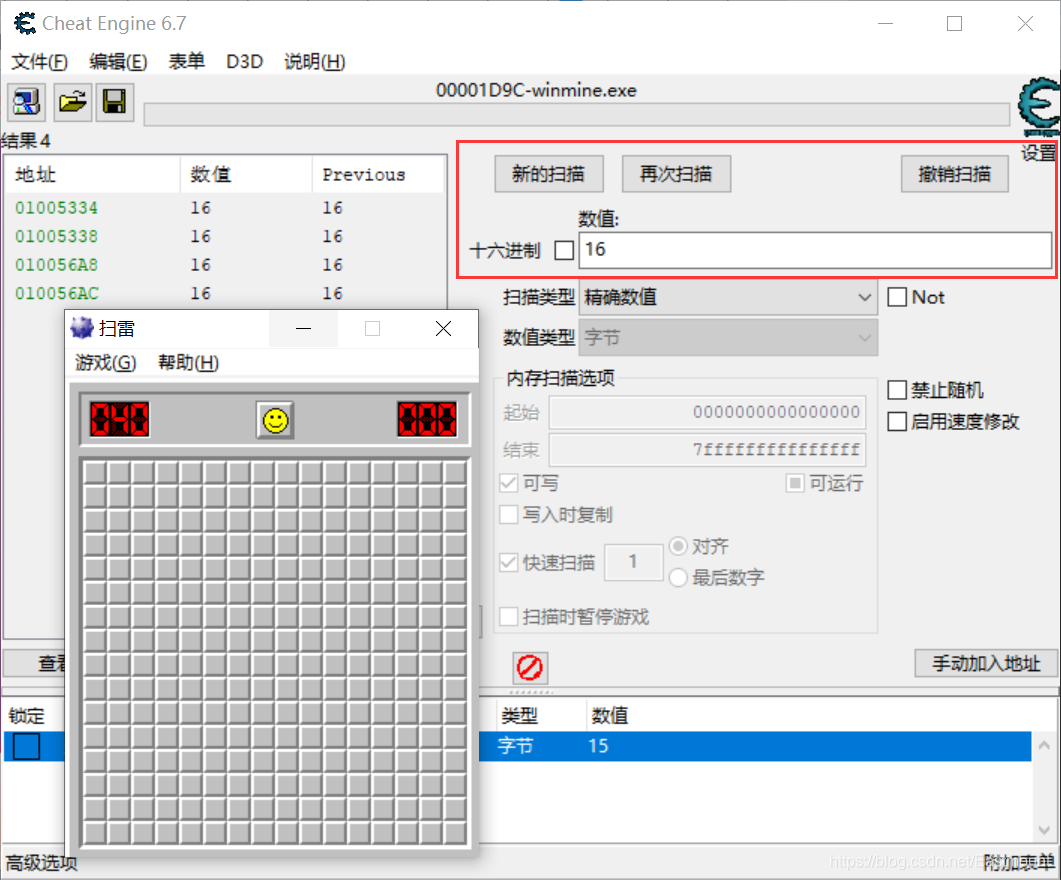Select result address 010056AC
The height and width of the screenshot is (880, 1061).
click(57, 294)
